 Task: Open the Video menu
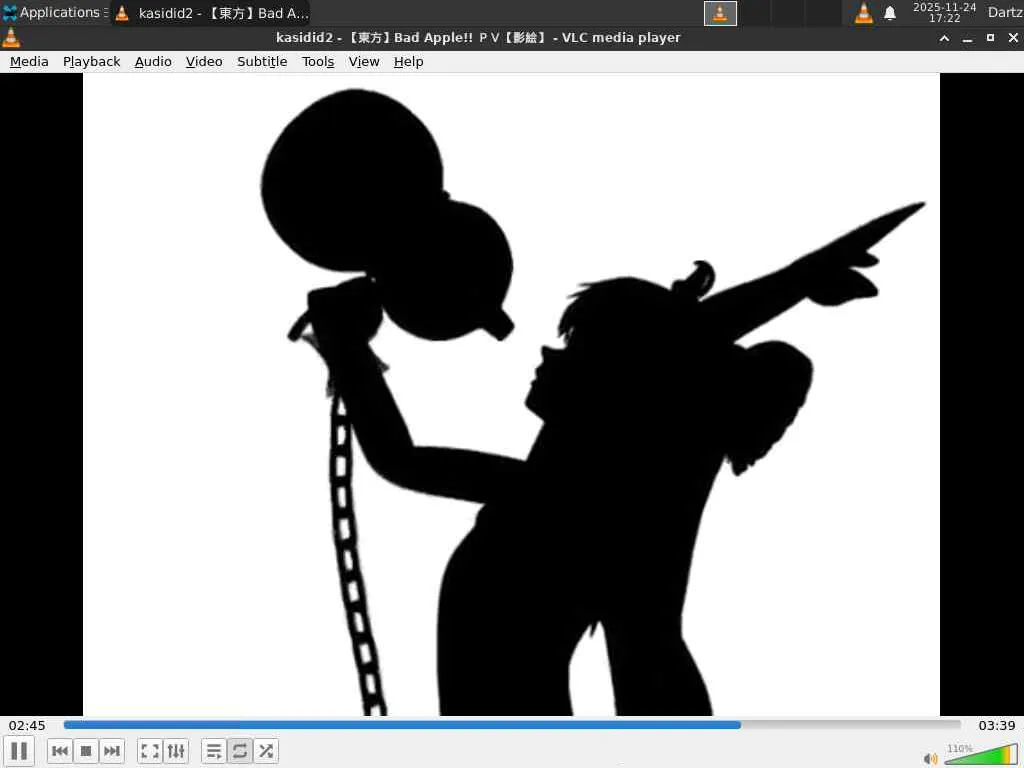point(204,61)
